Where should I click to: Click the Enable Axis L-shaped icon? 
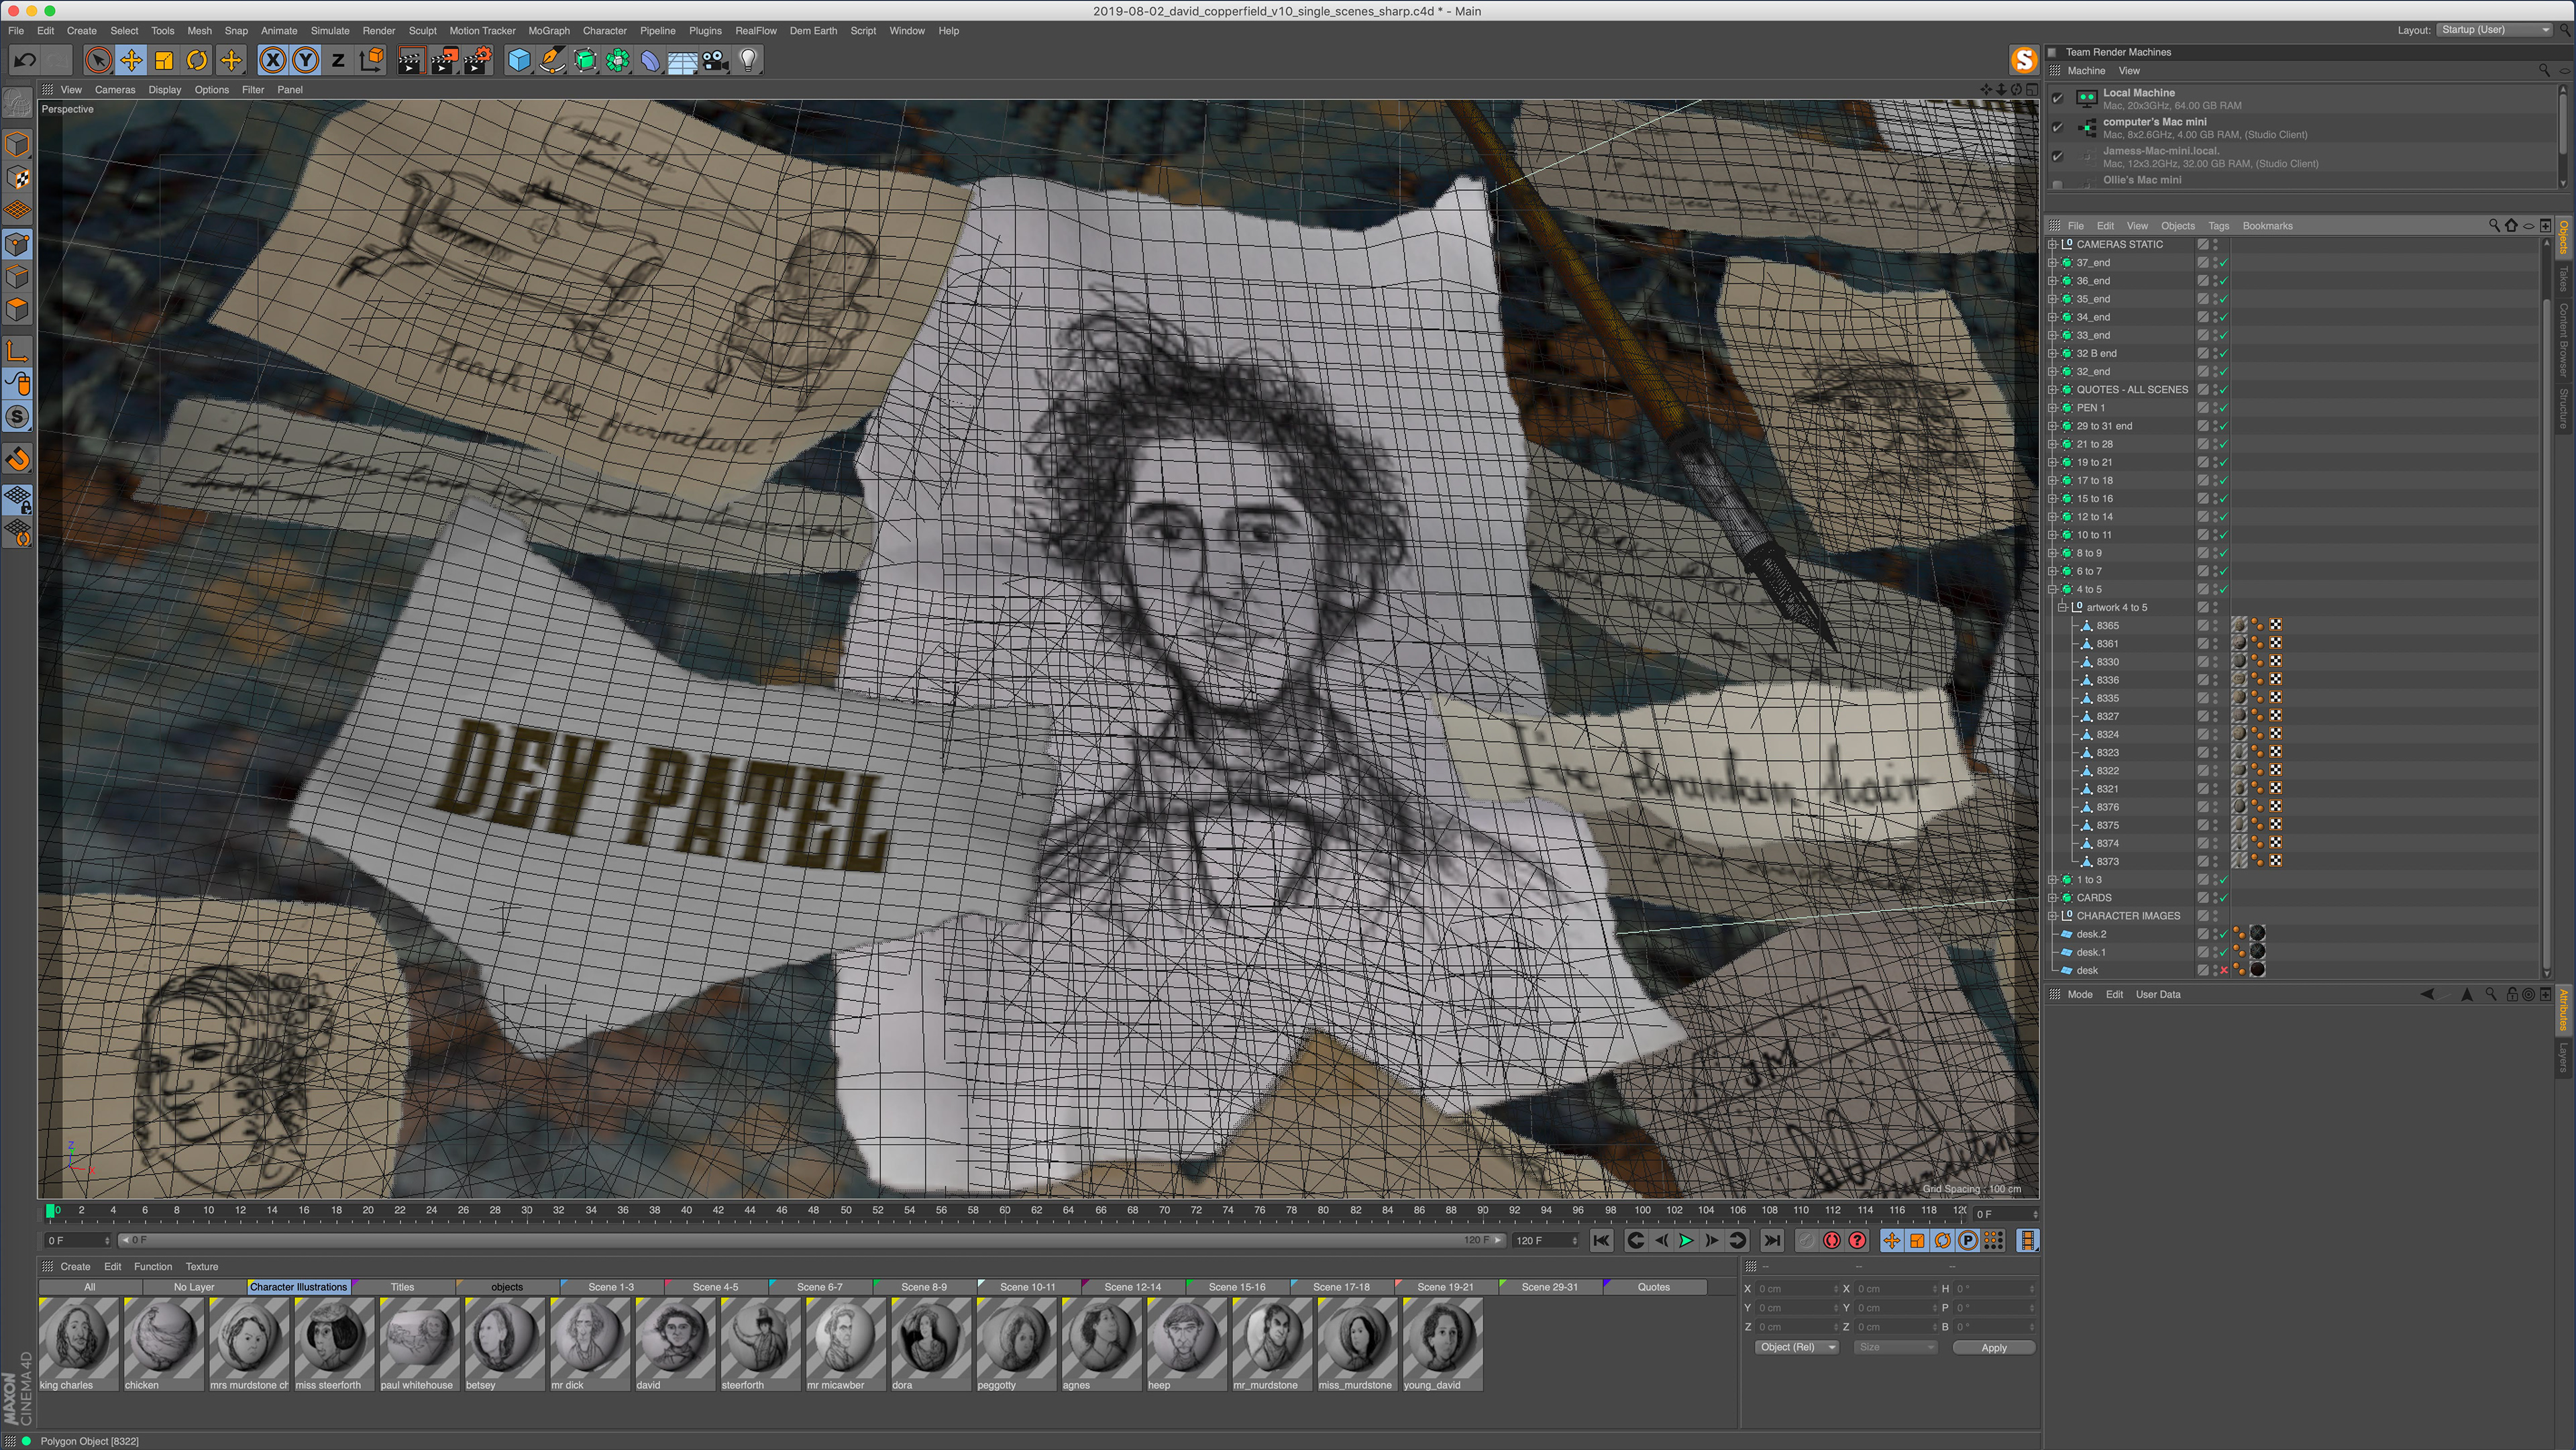coord(17,351)
